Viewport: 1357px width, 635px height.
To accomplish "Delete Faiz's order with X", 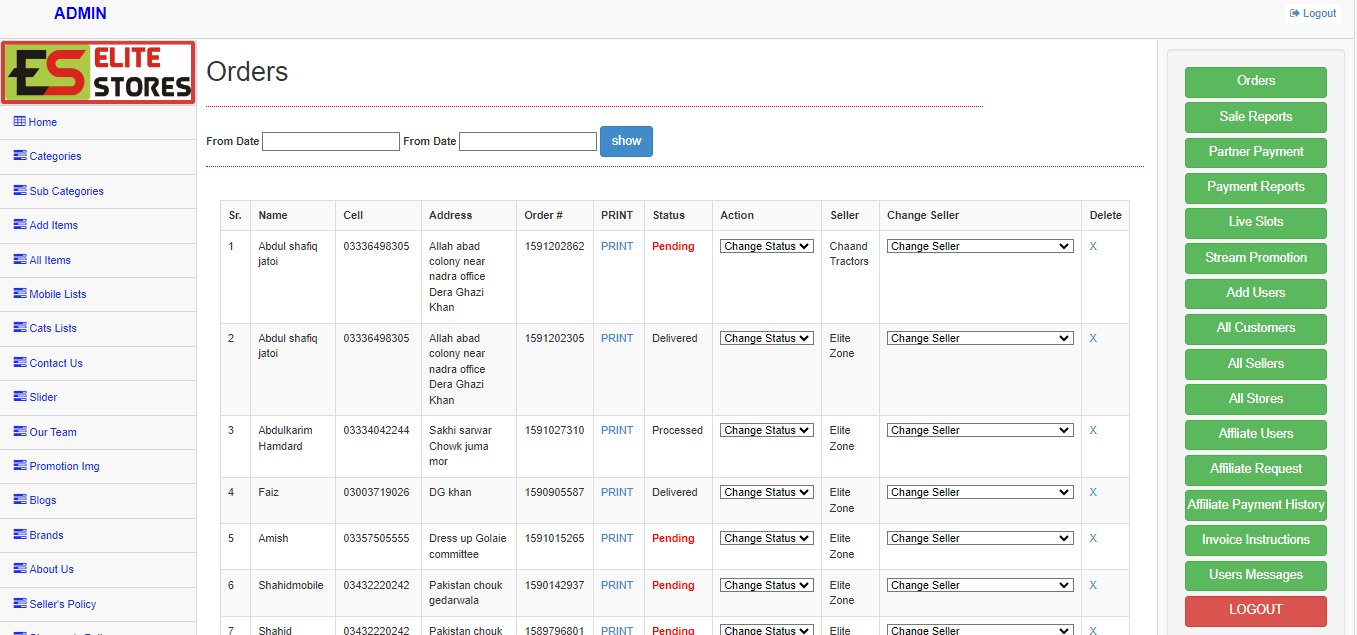I will (x=1093, y=492).
